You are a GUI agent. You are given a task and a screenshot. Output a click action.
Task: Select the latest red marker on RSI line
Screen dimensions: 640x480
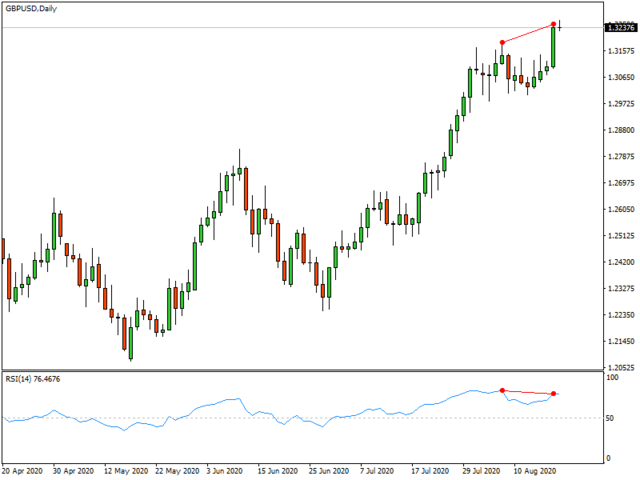point(553,394)
